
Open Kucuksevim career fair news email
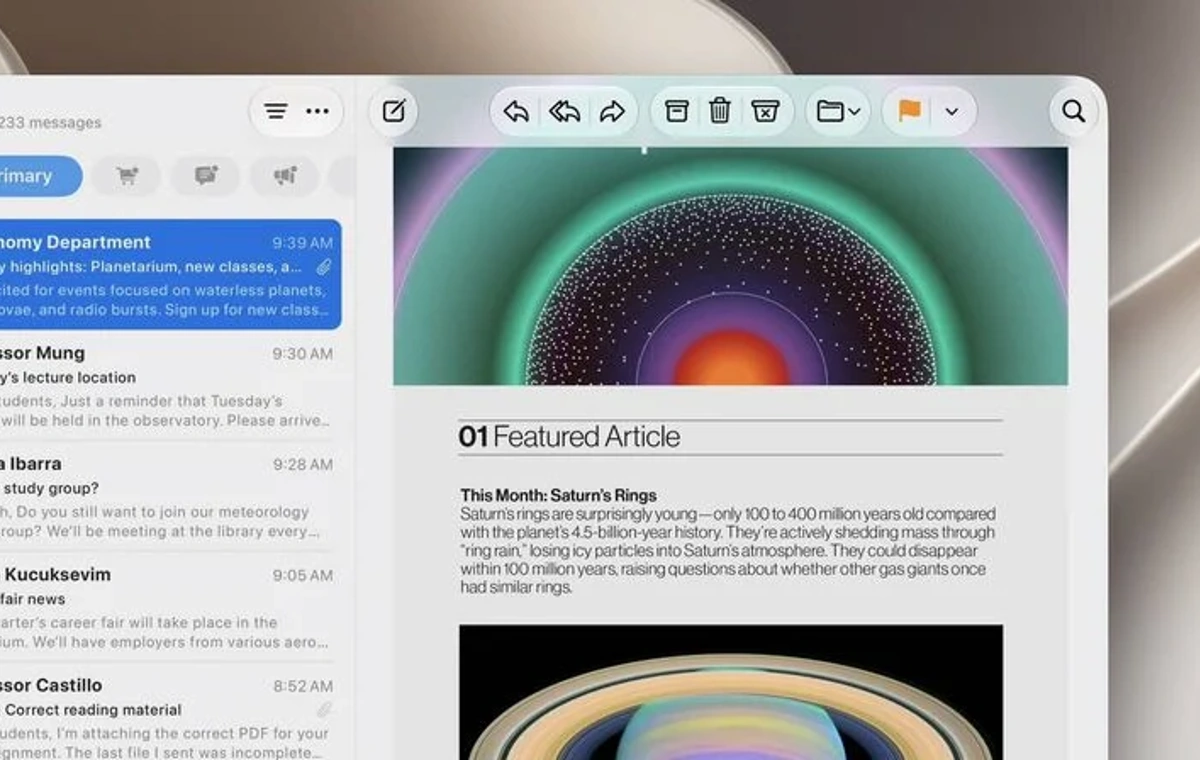[x=170, y=608]
